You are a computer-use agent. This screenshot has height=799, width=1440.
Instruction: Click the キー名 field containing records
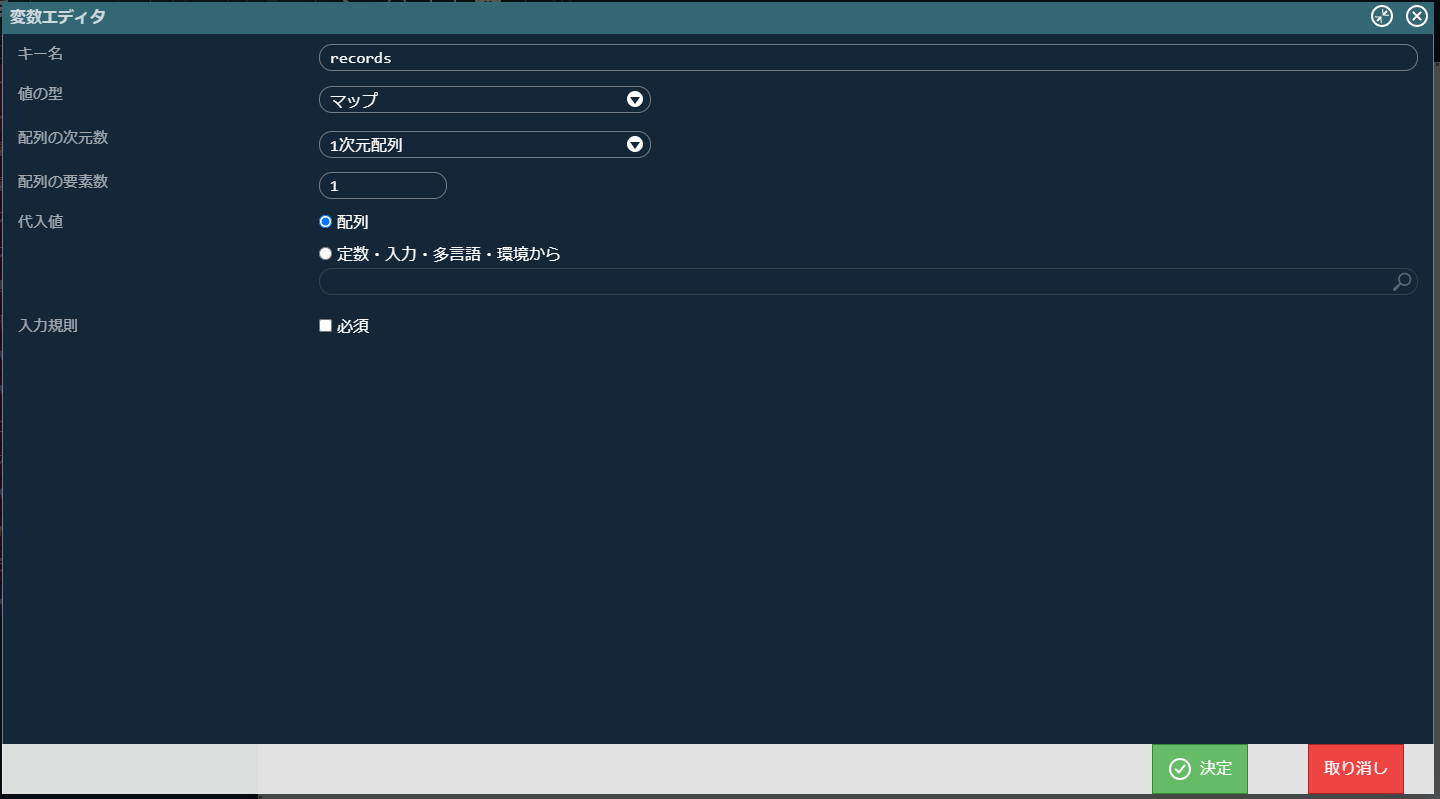pos(868,58)
